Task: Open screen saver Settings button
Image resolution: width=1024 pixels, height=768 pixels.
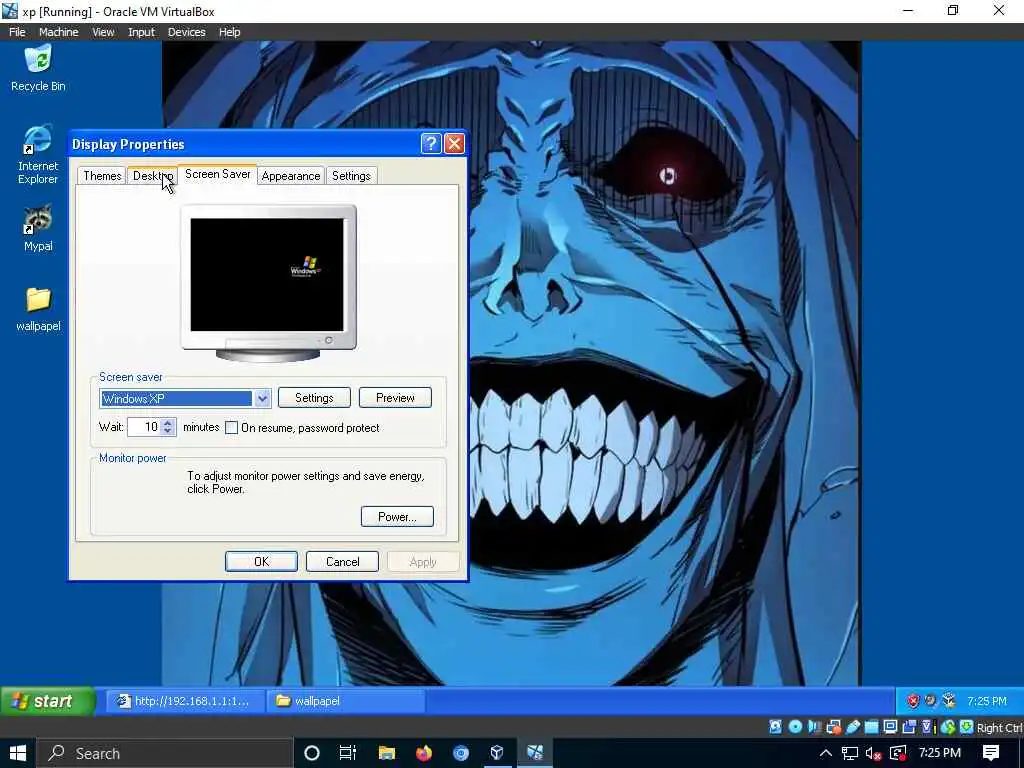Action: pyautogui.click(x=314, y=398)
